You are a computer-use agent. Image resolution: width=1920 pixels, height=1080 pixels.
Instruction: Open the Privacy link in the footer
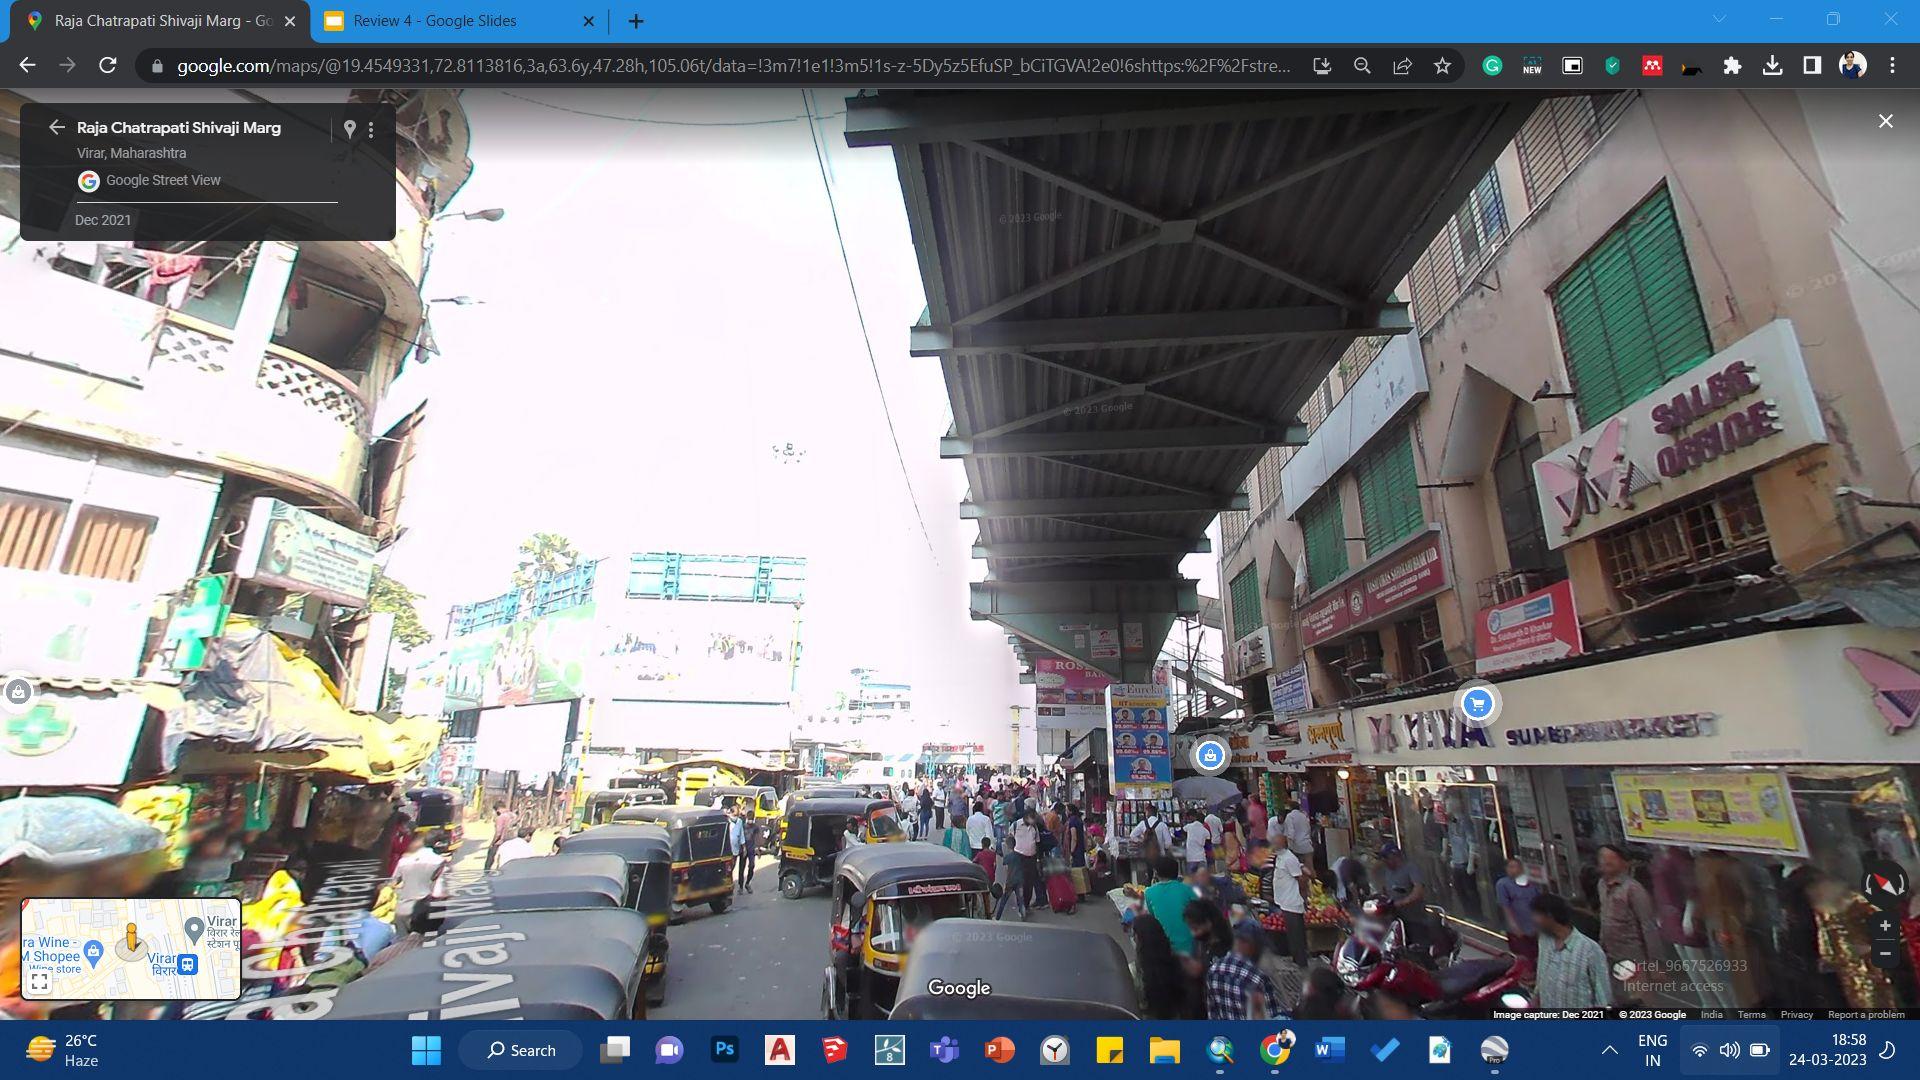1796,1014
